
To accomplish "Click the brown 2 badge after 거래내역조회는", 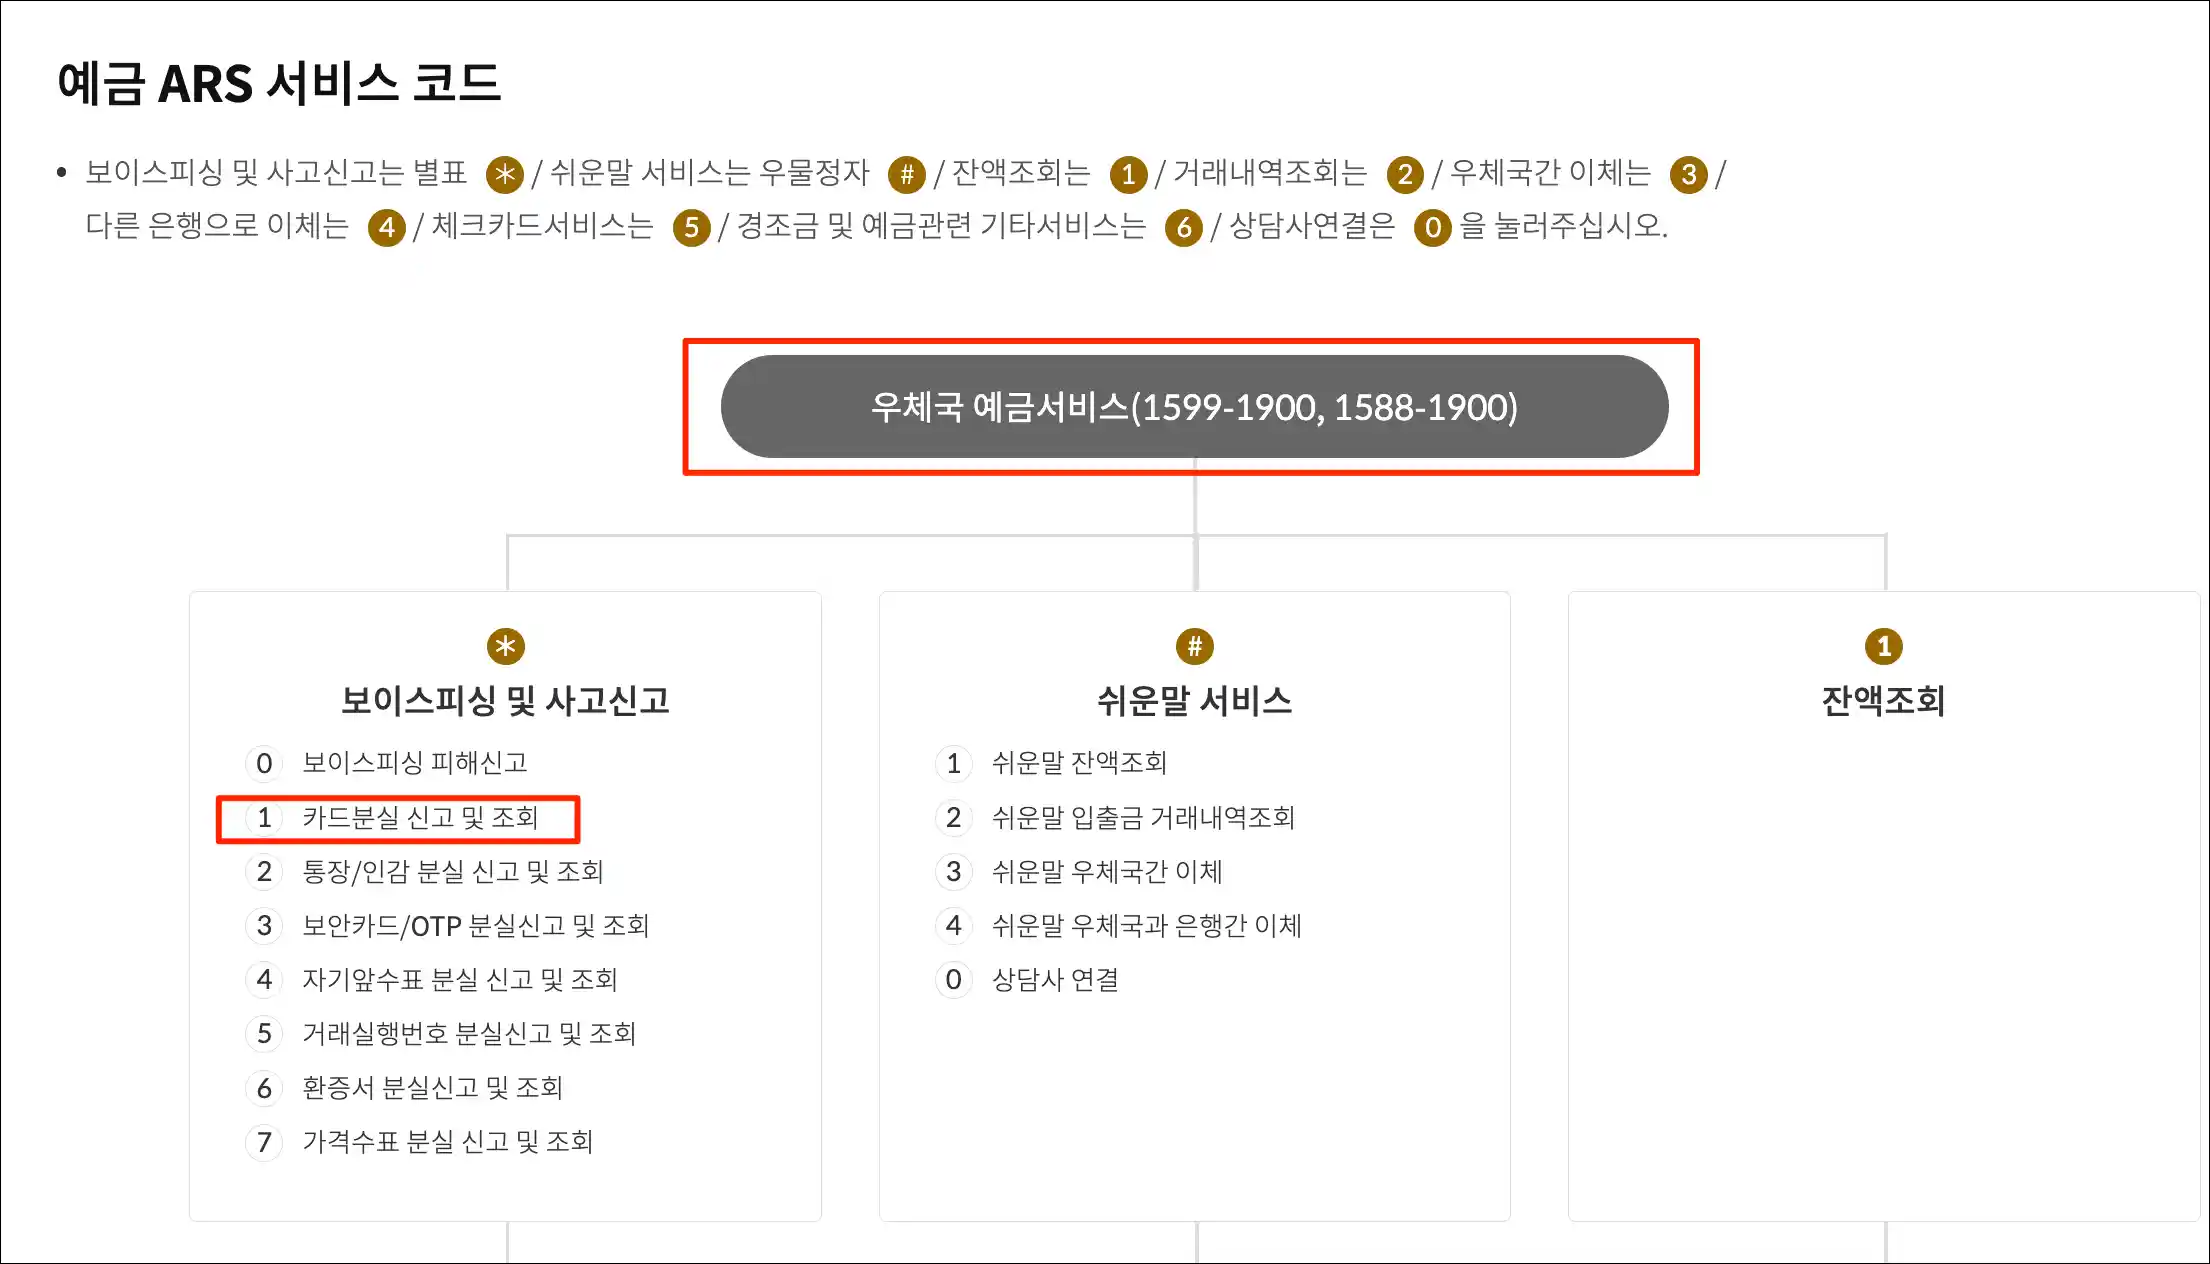I will (1405, 175).
